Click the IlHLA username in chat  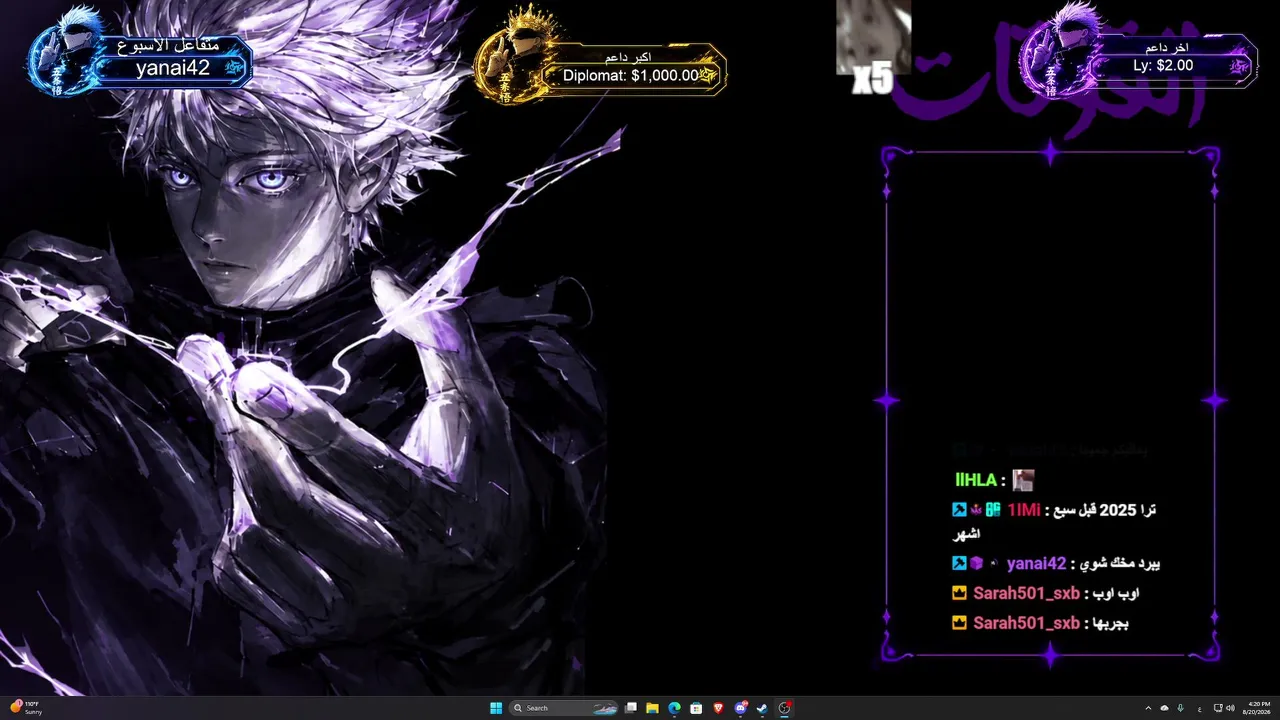pyautogui.click(x=976, y=480)
